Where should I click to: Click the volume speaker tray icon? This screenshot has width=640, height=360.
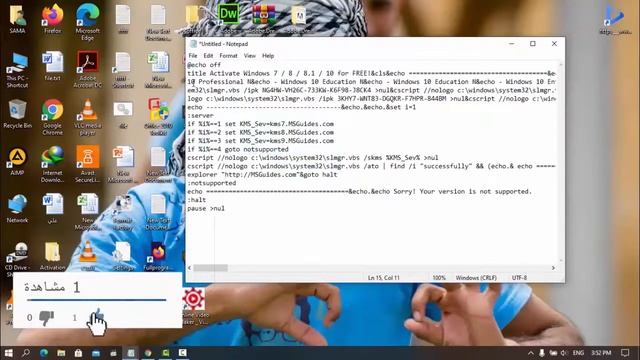pyautogui.click(x=564, y=353)
